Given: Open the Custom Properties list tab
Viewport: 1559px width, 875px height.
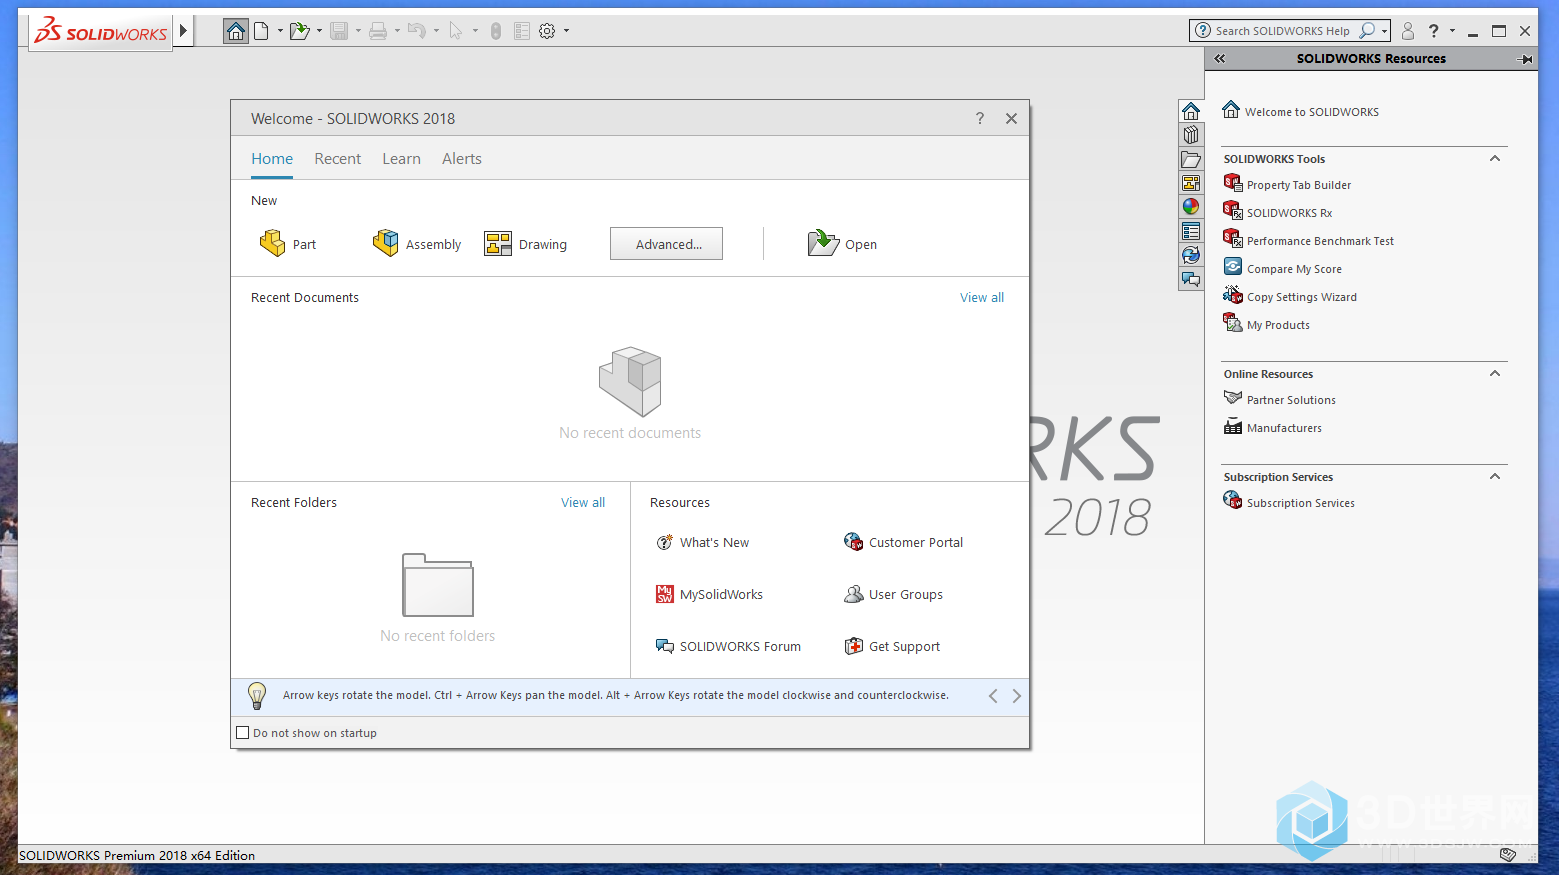Looking at the screenshot, I should [x=1191, y=231].
